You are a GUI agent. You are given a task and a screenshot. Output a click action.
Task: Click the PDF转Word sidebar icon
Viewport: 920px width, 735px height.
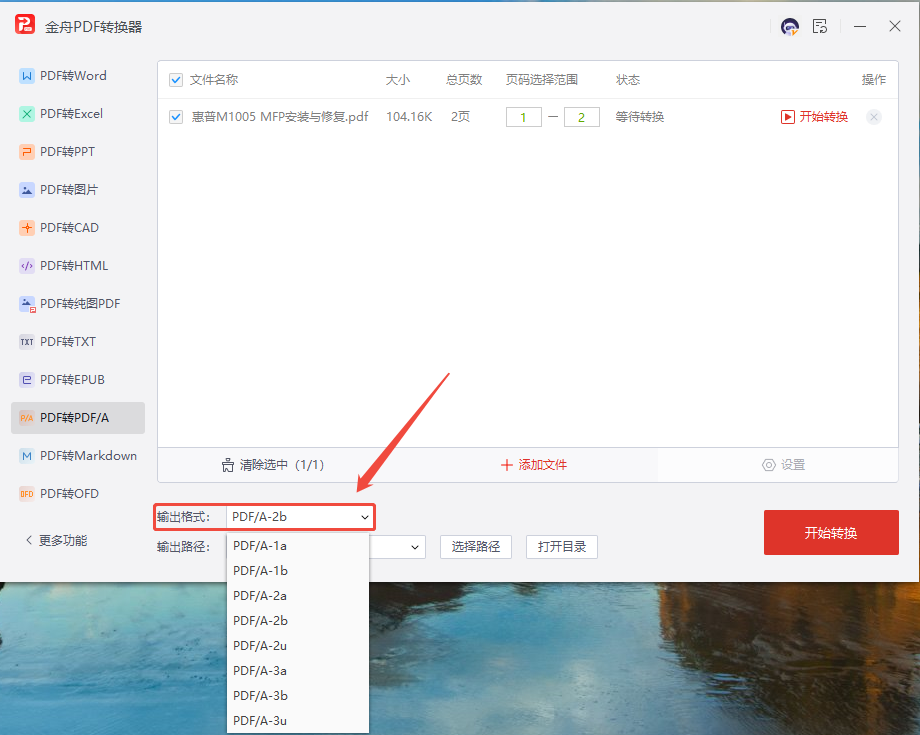(27, 76)
